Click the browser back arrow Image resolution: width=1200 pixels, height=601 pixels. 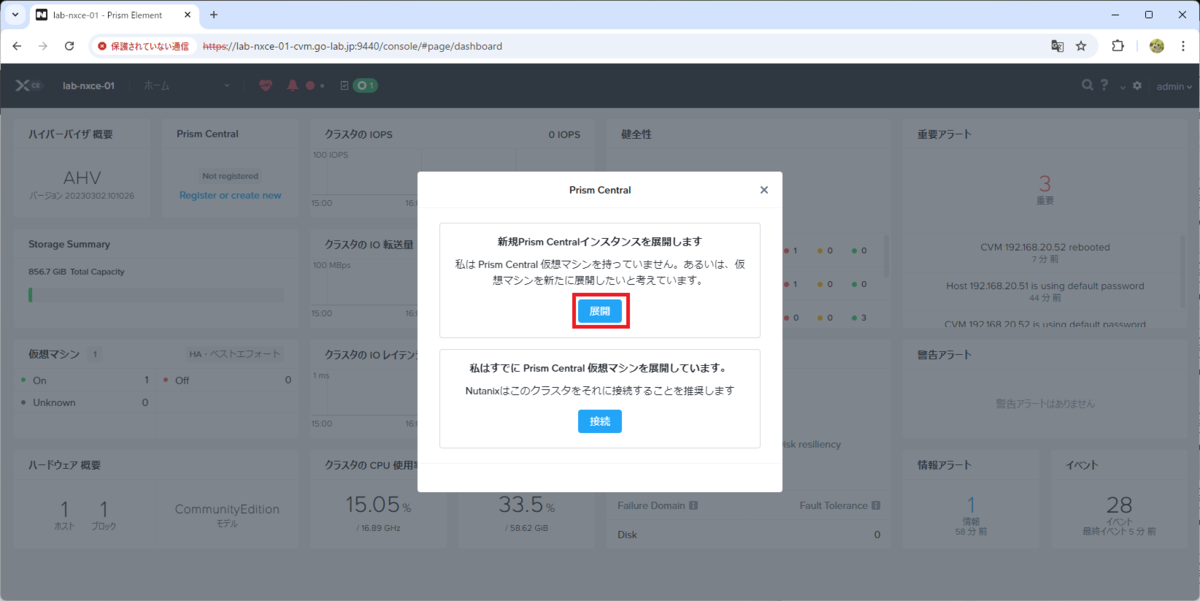[17, 46]
